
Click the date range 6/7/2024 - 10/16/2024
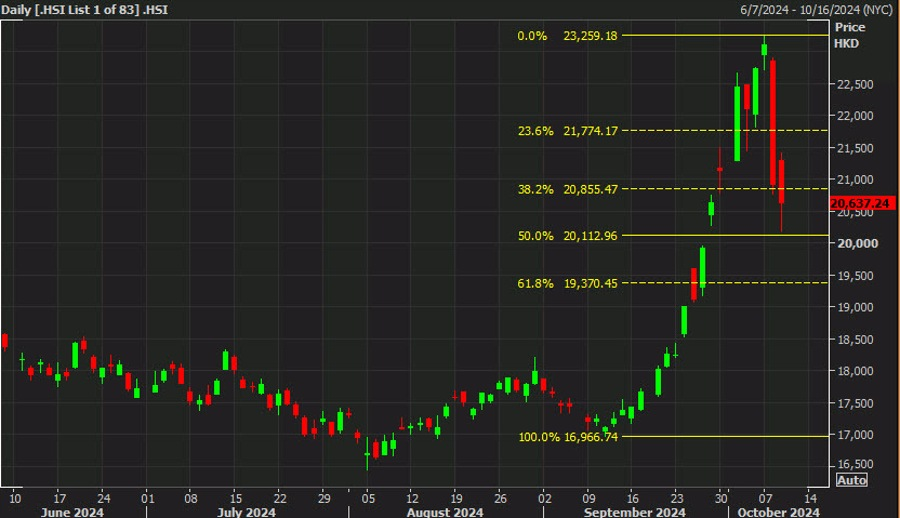coord(816,10)
